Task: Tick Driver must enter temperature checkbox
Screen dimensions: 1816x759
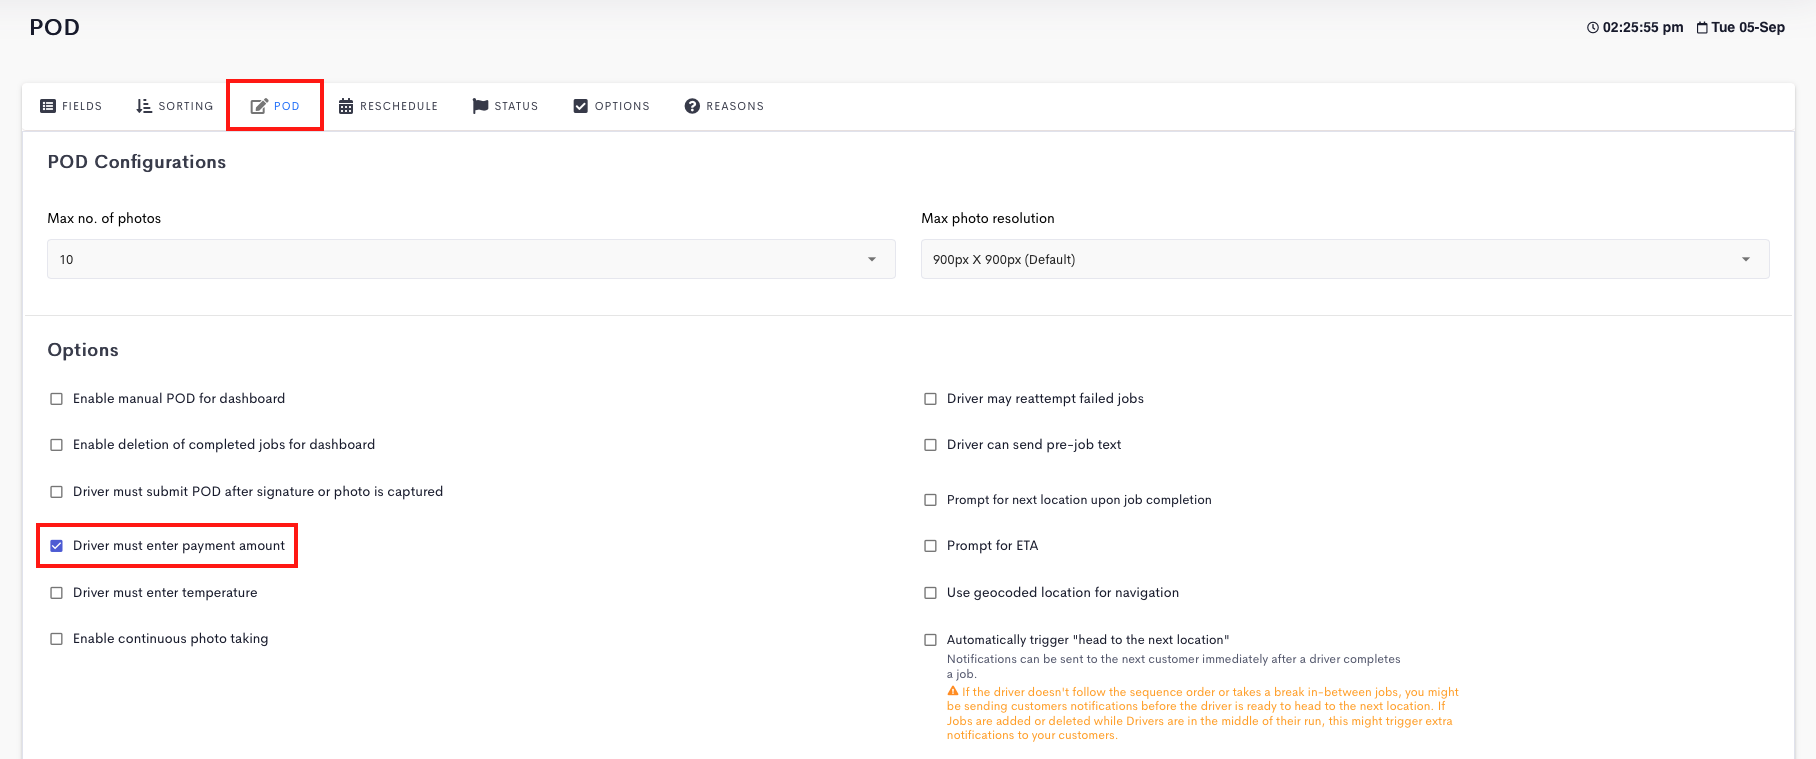Action: click(57, 593)
